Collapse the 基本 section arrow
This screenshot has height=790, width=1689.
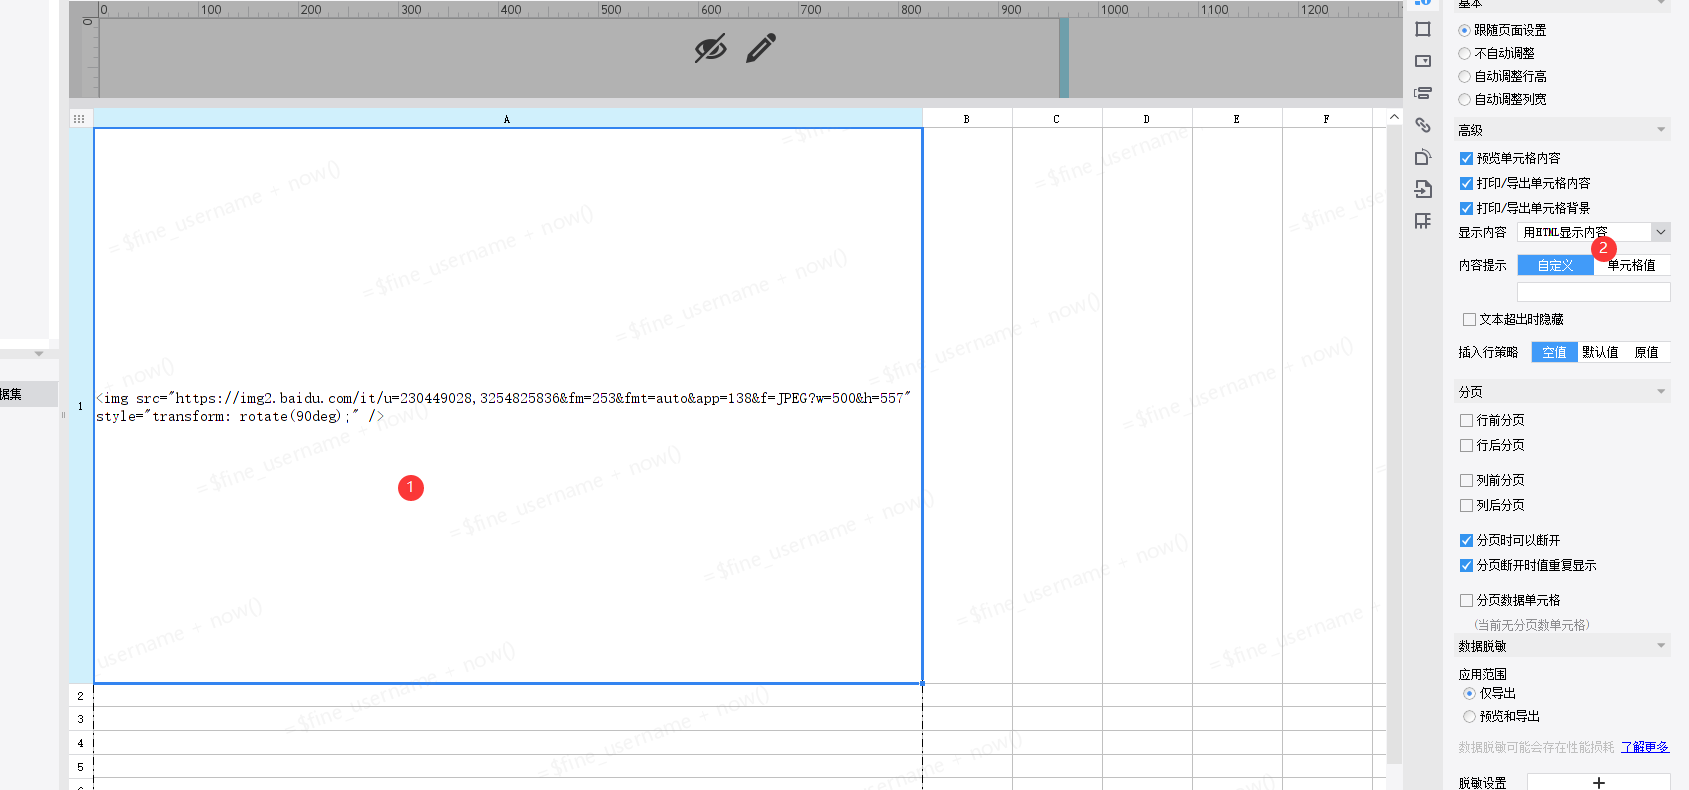[x=1661, y=3]
